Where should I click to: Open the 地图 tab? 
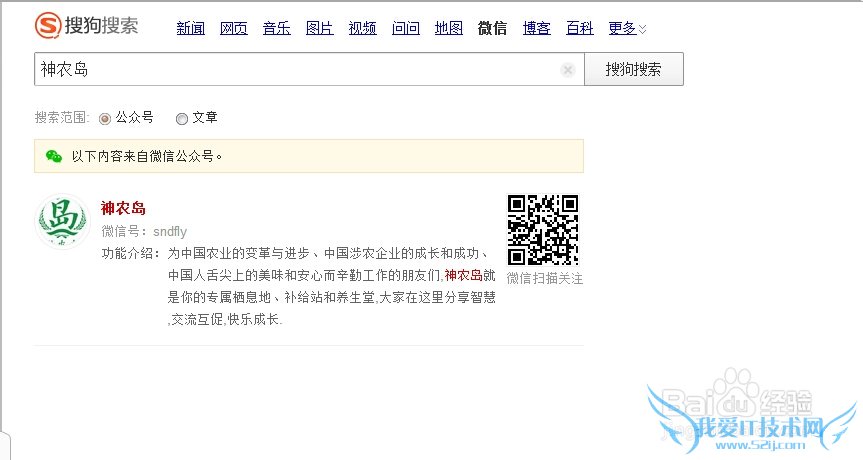click(449, 28)
